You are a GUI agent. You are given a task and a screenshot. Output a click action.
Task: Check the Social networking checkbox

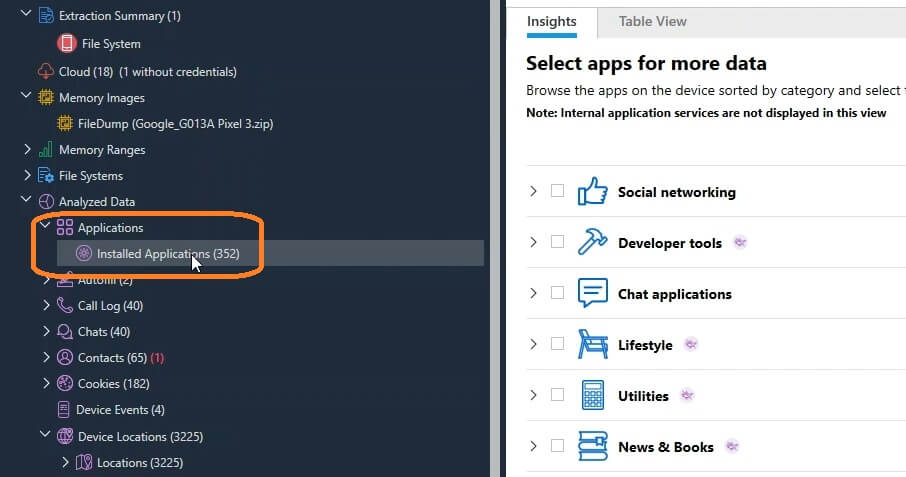click(x=557, y=191)
